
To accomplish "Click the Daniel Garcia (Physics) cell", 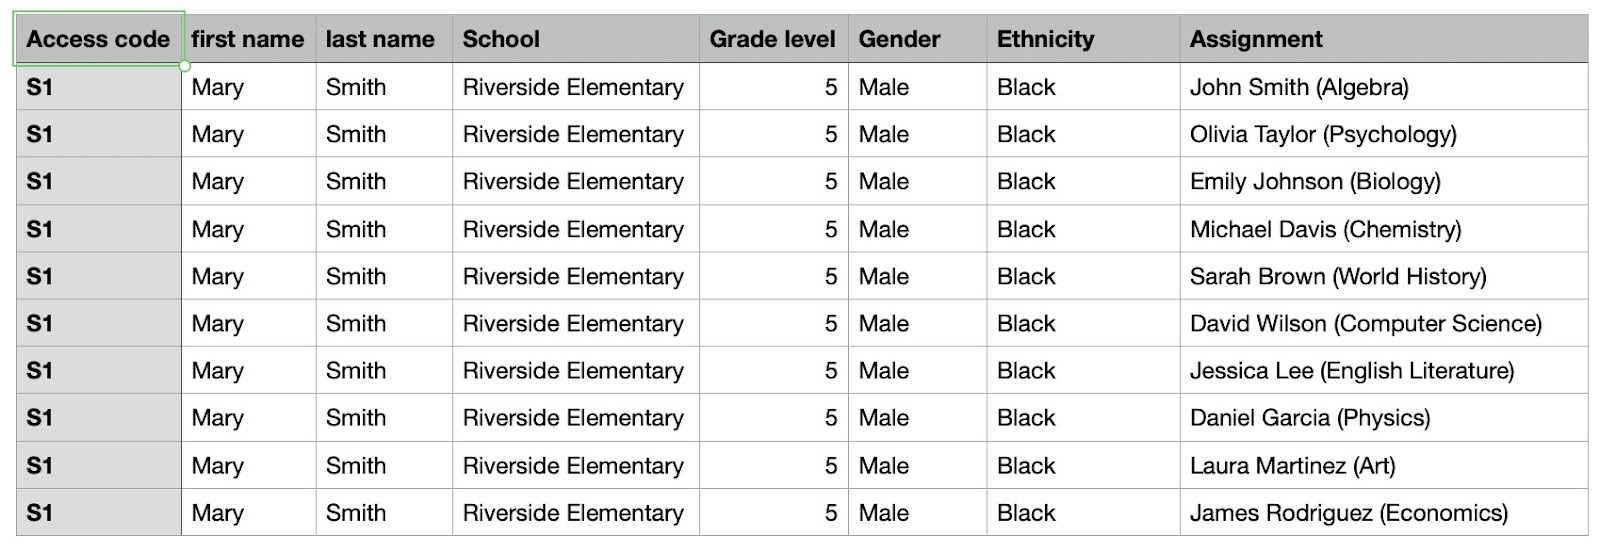I will [1384, 417].
